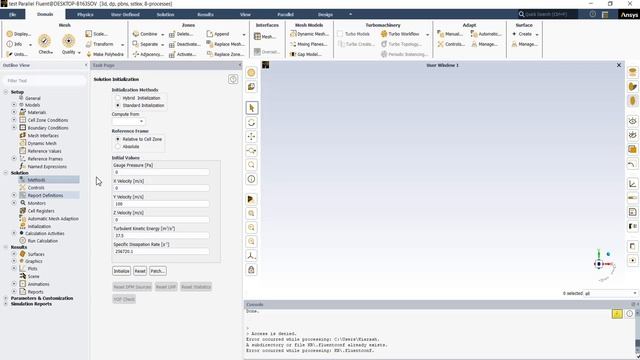Switch to the Results ribbon tab
Screen dimensions: 640x360
(x=205, y=14)
